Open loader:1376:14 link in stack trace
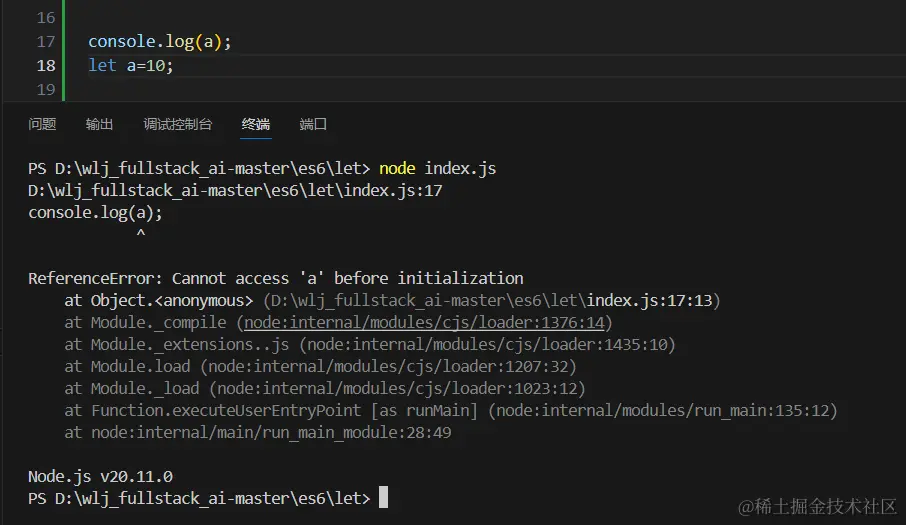 pos(425,322)
